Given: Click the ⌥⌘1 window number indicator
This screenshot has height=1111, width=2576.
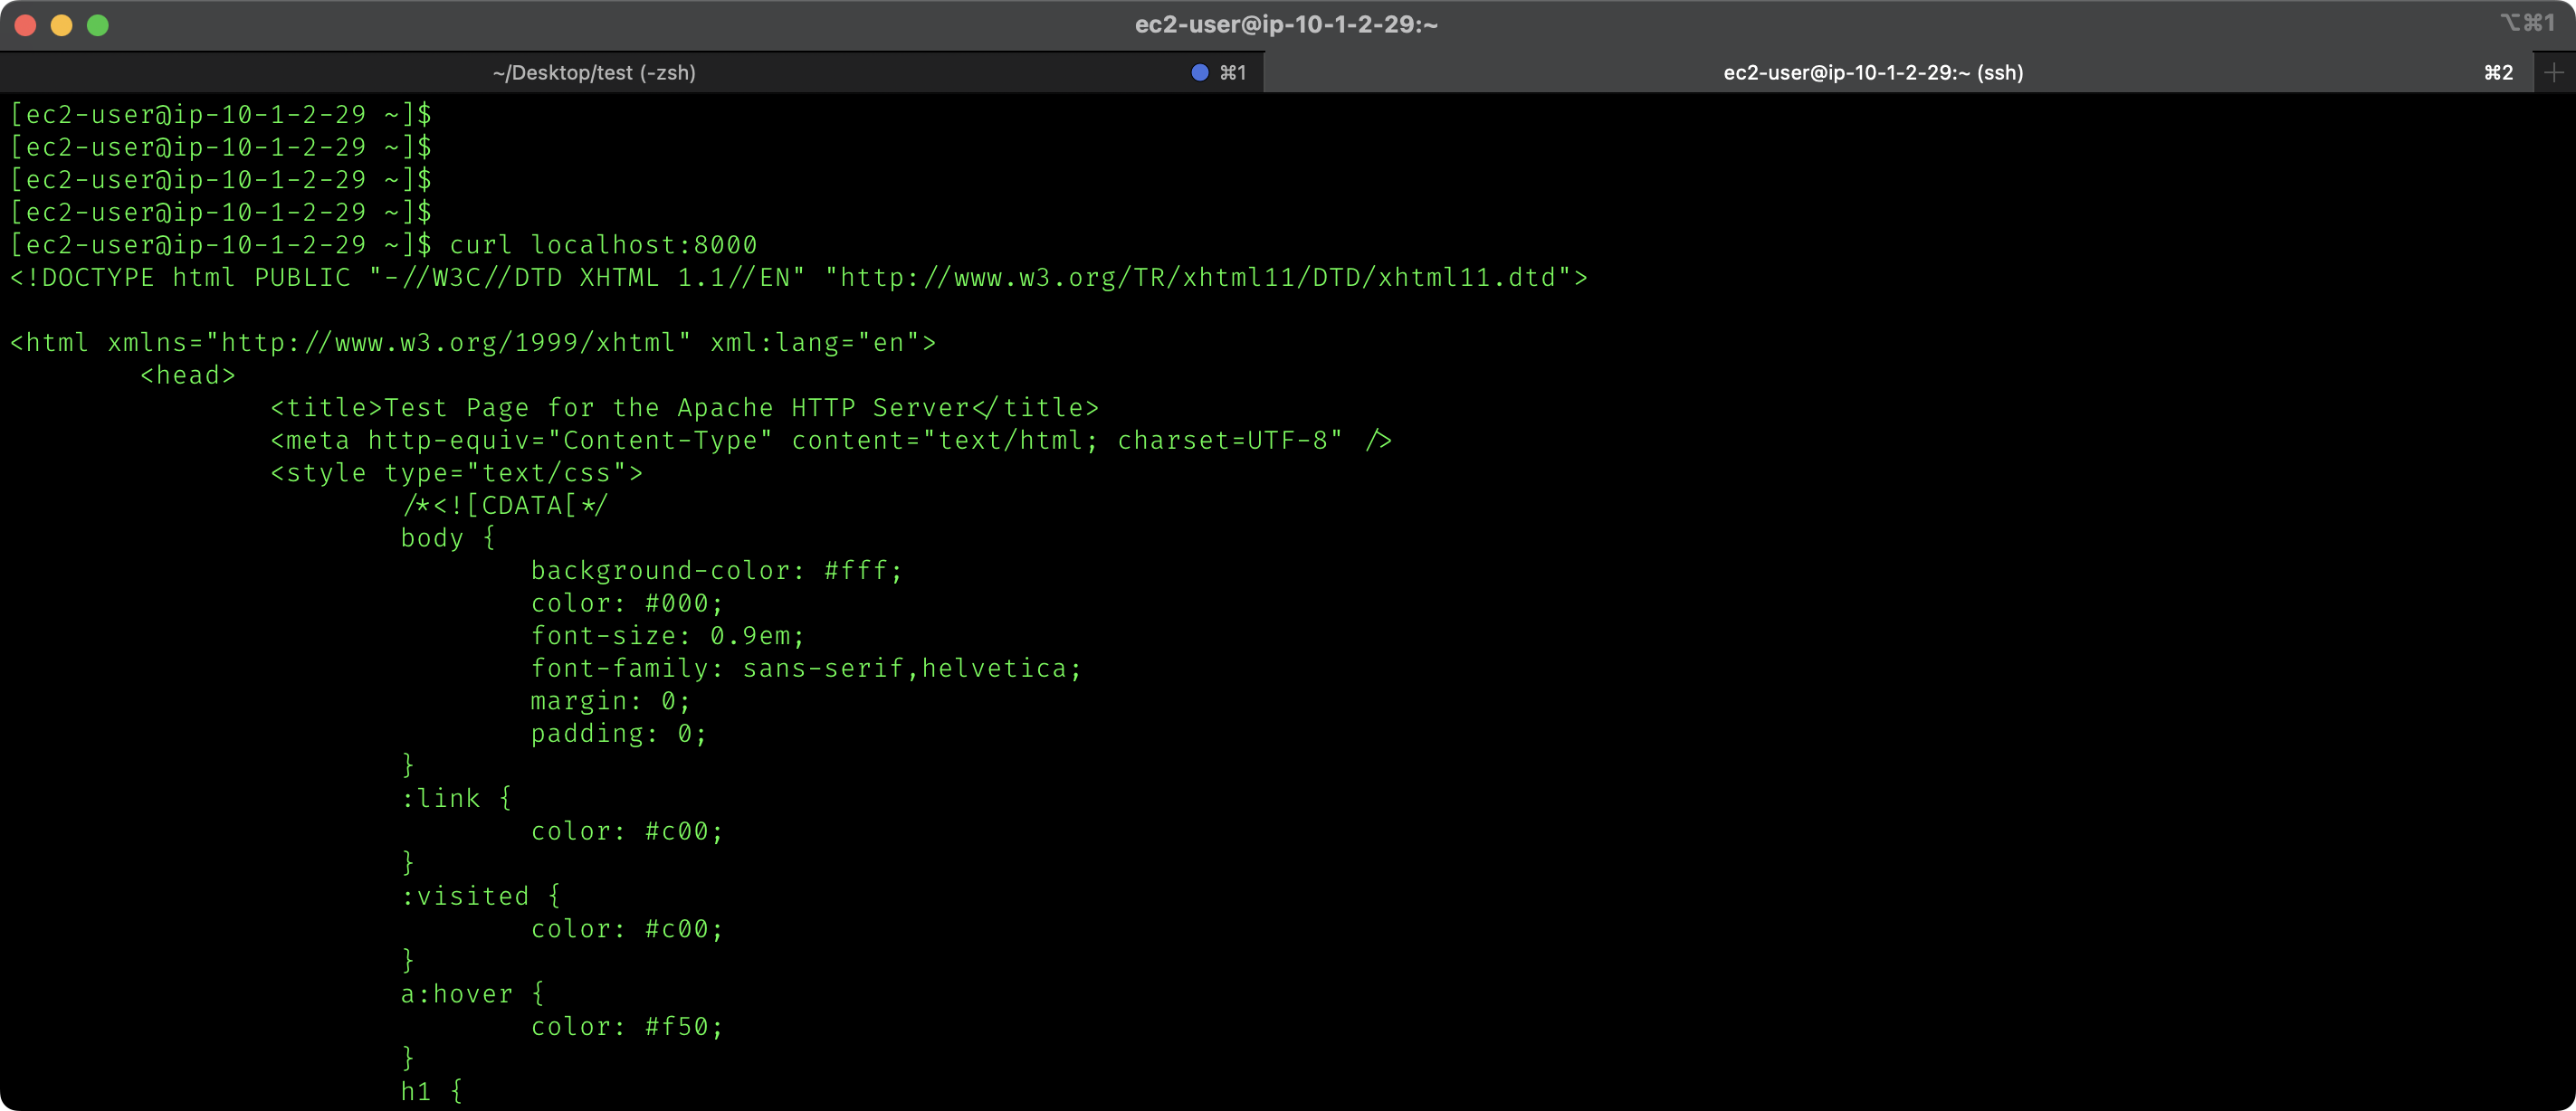Looking at the screenshot, I should point(2527,23).
